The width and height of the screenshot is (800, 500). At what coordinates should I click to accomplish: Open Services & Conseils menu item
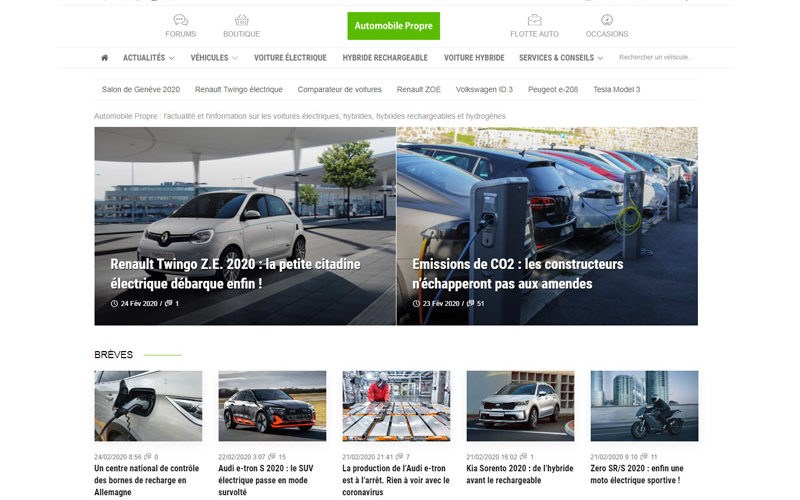point(557,58)
